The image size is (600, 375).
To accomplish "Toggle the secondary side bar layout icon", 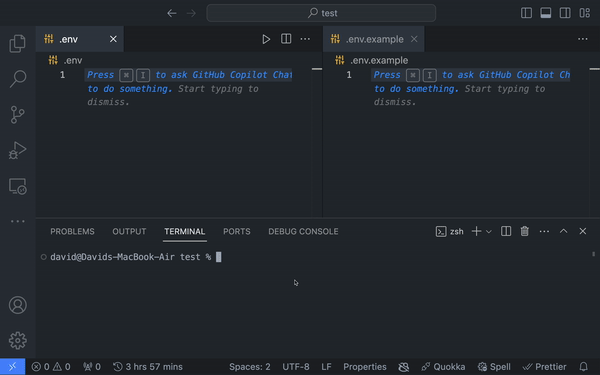I will click(x=565, y=13).
